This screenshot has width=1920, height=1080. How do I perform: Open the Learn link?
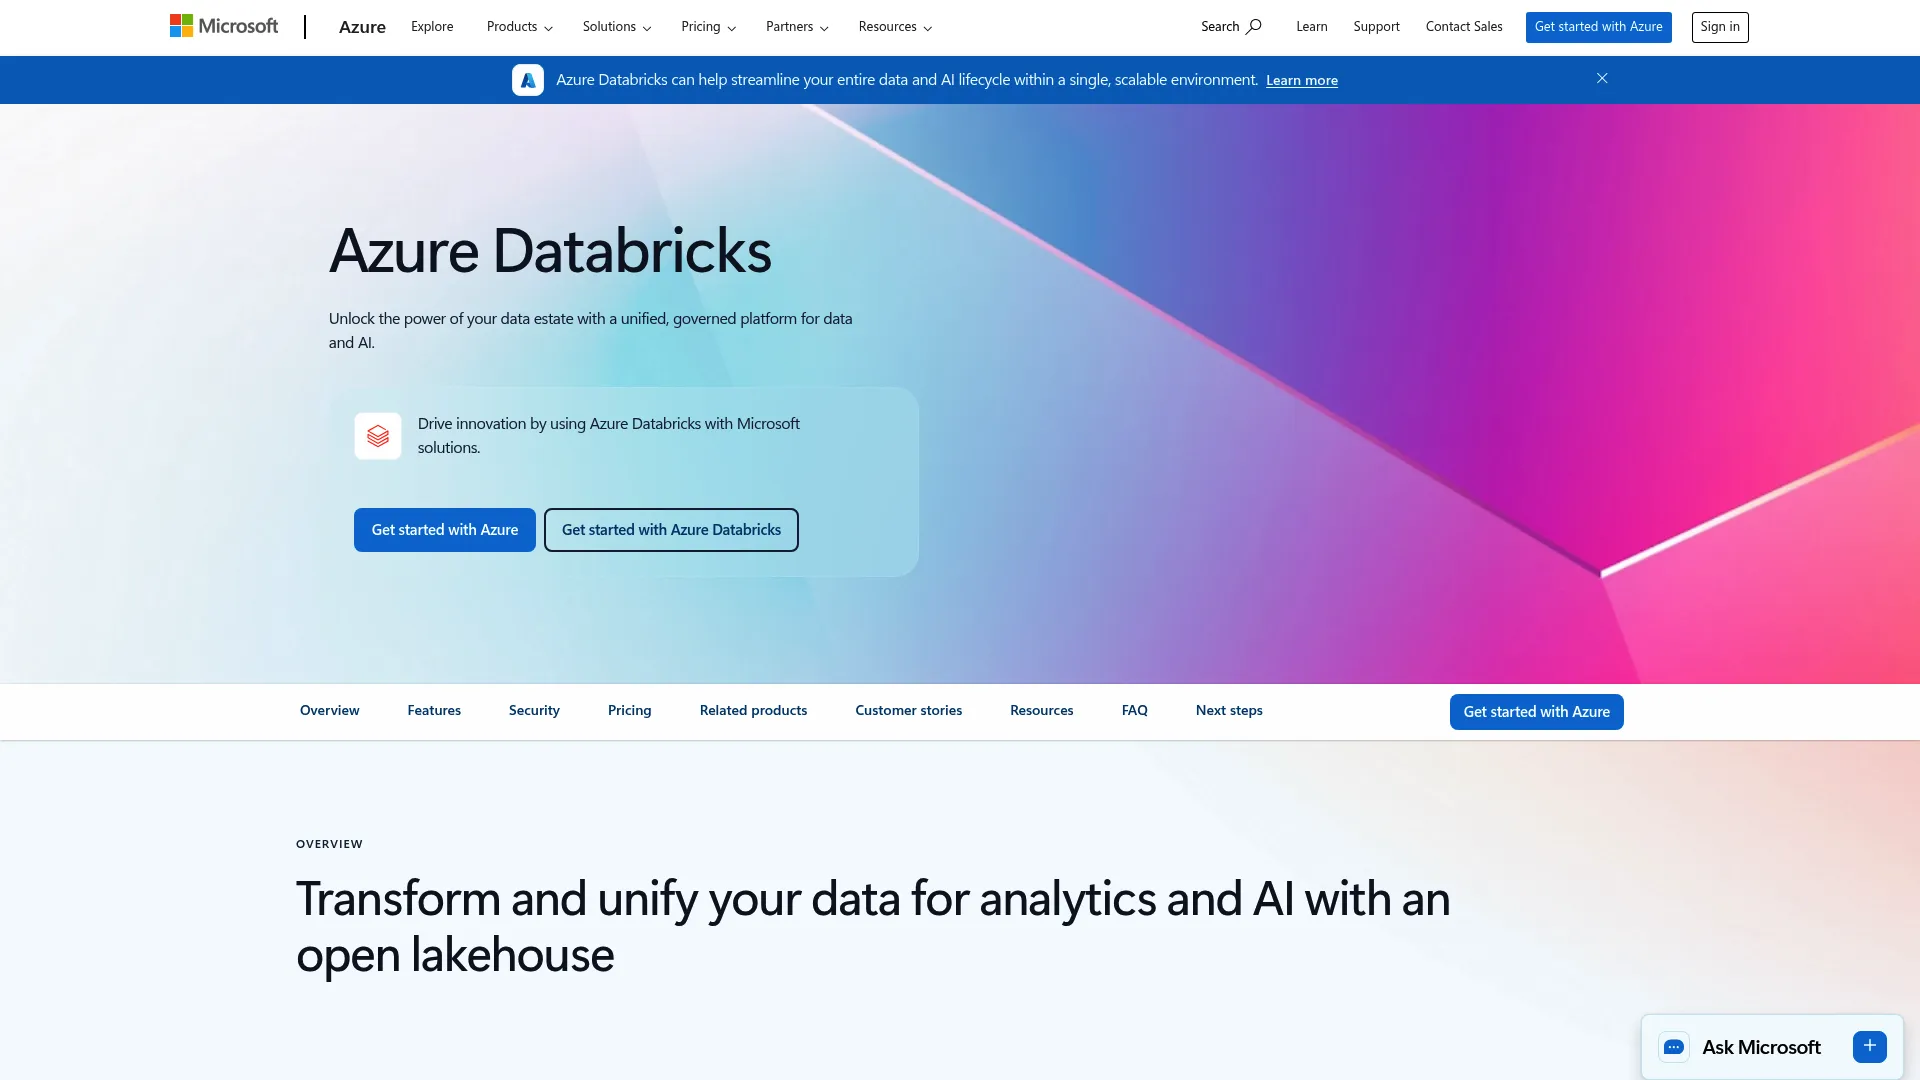click(x=1312, y=27)
